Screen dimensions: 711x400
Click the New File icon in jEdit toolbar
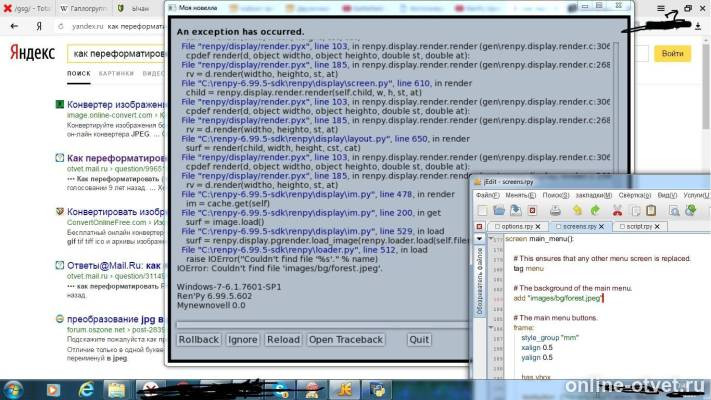coord(483,210)
